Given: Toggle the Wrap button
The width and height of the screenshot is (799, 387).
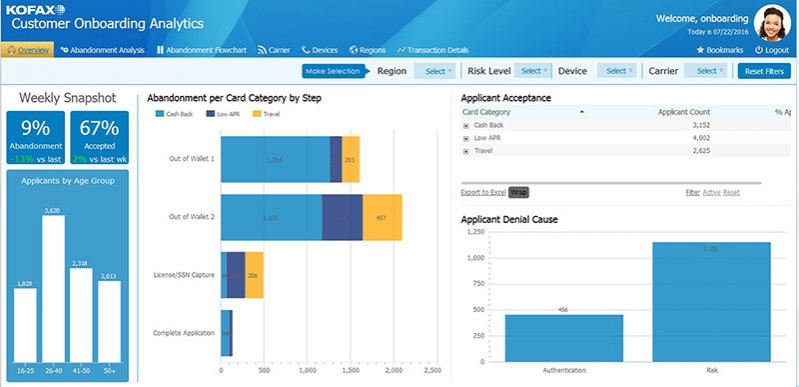Looking at the screenshot, I should 519,192.
